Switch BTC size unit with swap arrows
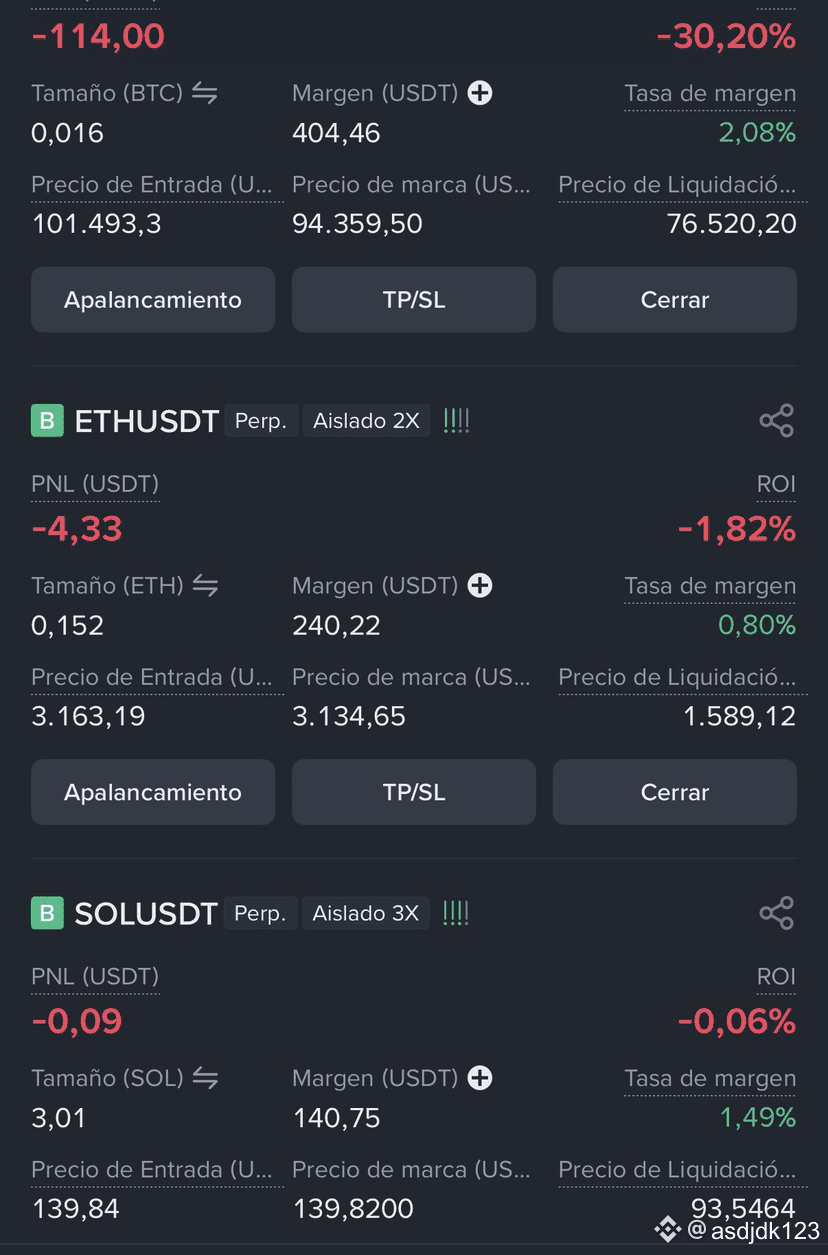Viewport: 828px width, 1255px height. click(205, 93)
